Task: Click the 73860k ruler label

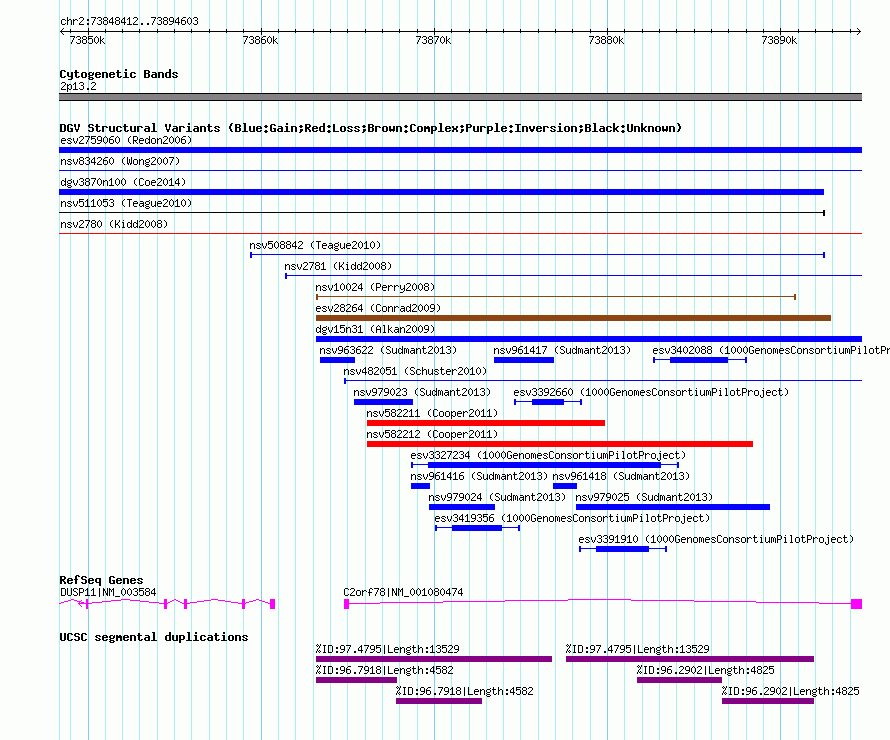Action: (x=260, y=40)
